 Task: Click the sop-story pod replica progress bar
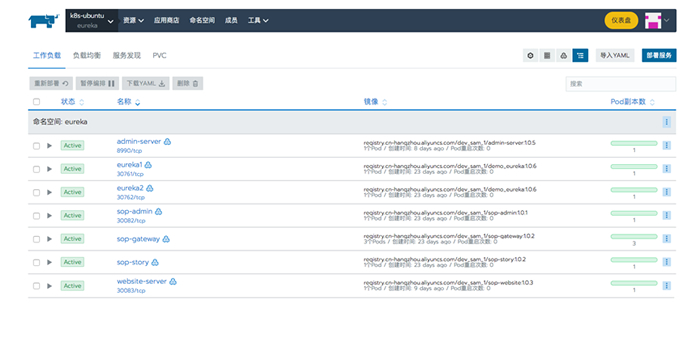pos(634,260)
